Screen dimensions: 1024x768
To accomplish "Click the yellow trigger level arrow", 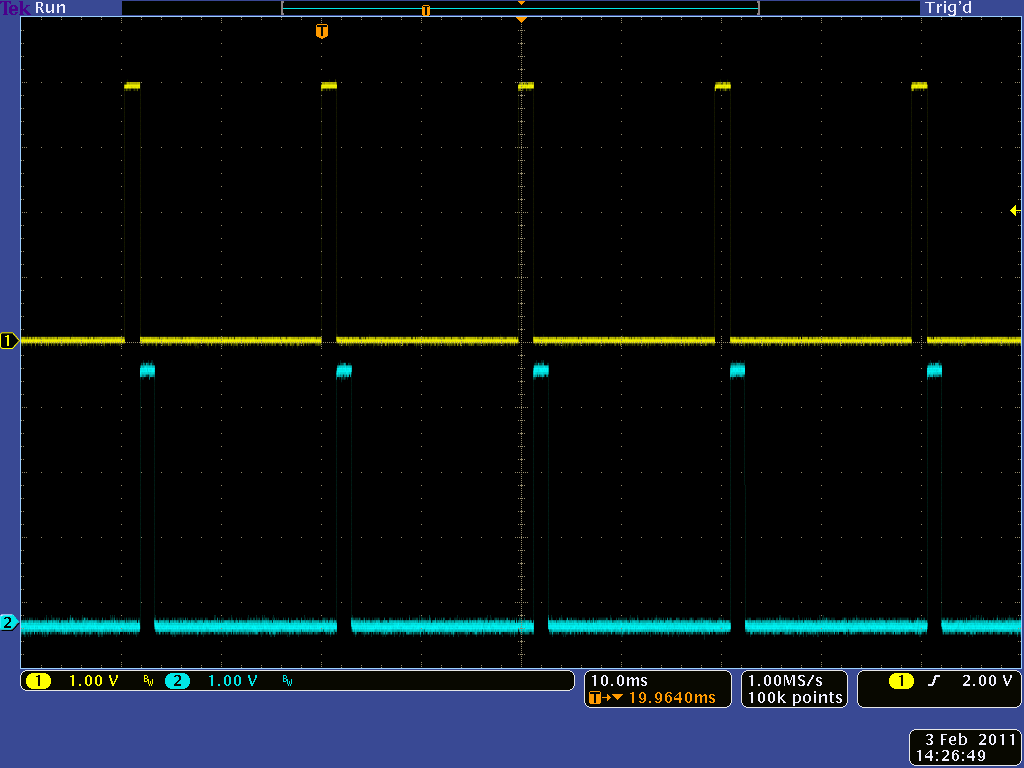I will (x=1015, y=210).
